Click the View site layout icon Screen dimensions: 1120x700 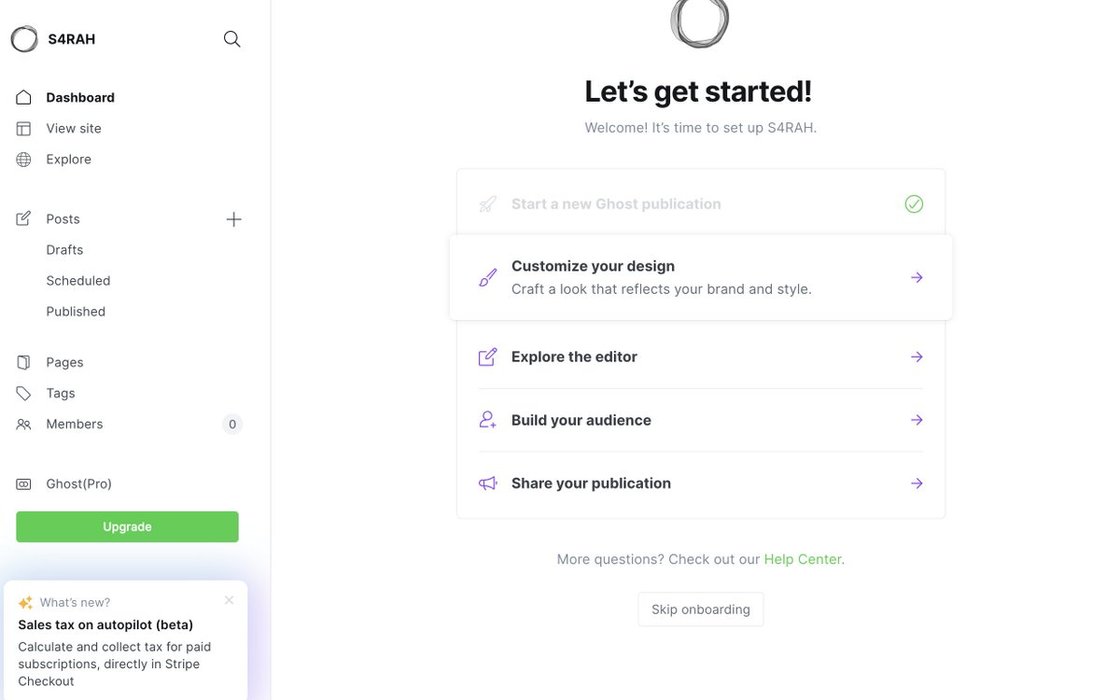24,128
